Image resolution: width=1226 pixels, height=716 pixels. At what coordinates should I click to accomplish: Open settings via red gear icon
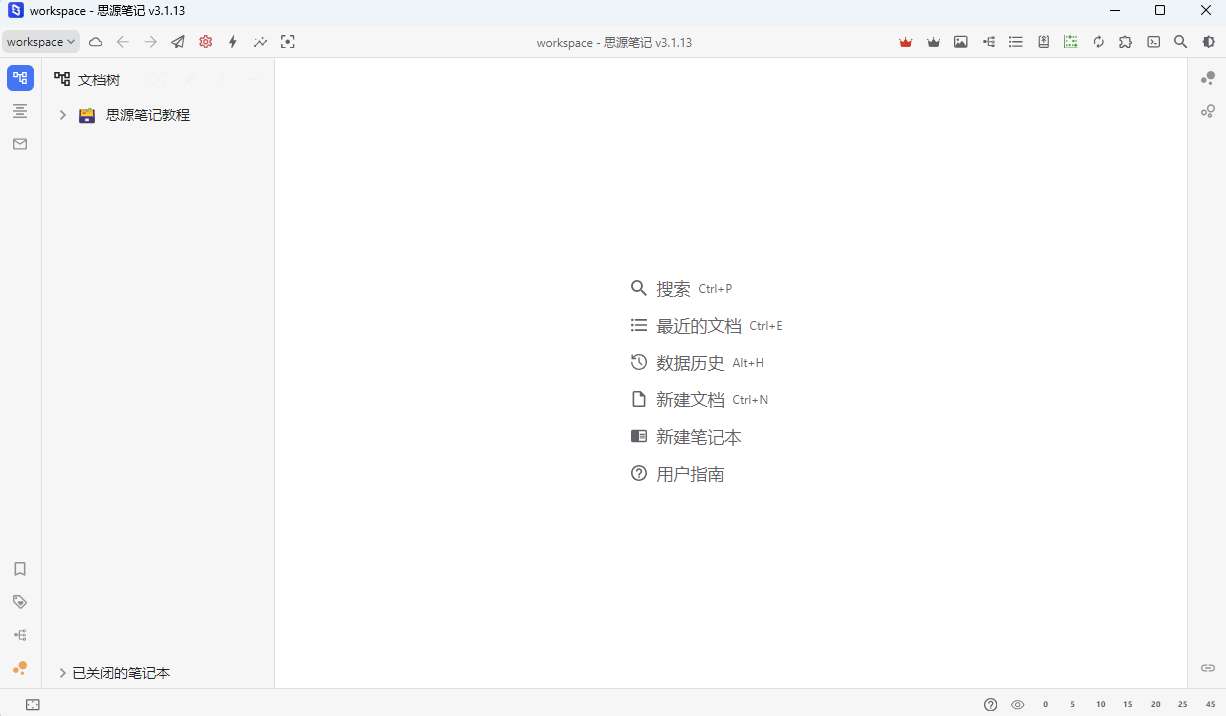[205, 42]
